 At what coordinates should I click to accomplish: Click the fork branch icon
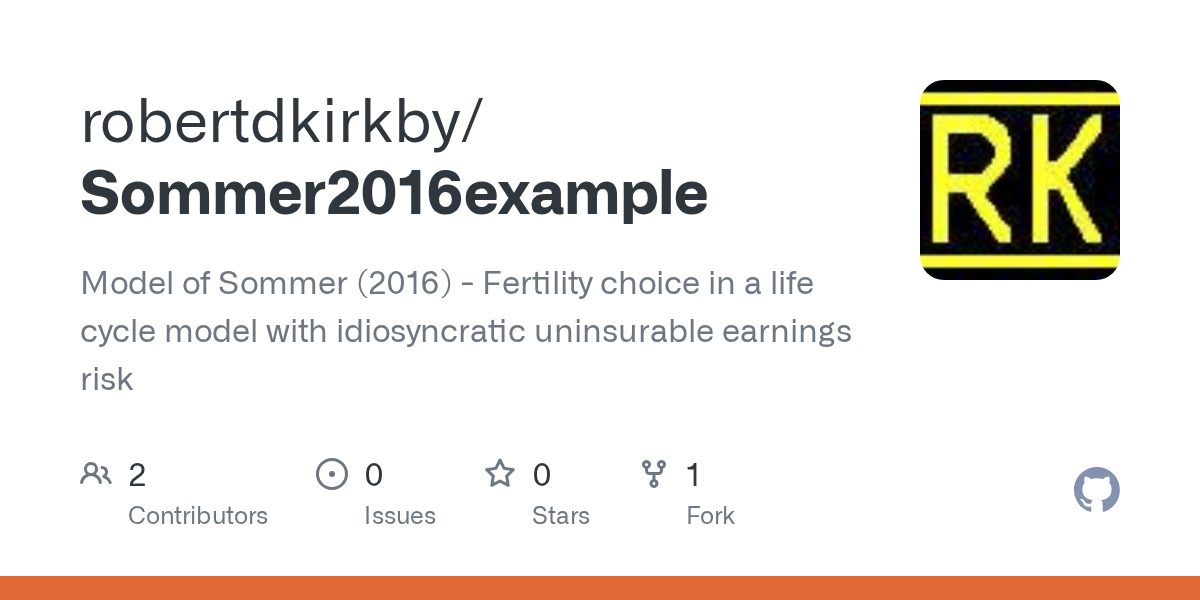653,474
